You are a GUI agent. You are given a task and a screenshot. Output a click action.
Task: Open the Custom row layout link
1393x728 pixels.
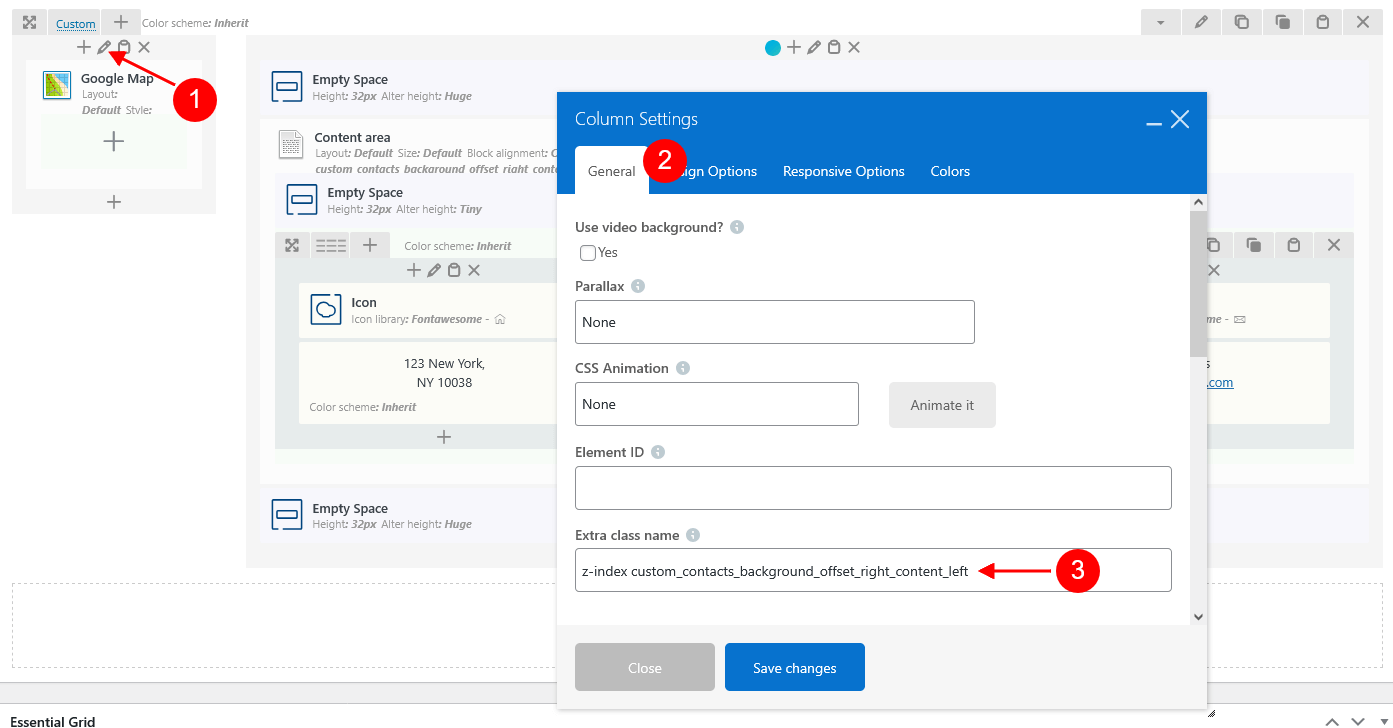(x=76, y=23)
